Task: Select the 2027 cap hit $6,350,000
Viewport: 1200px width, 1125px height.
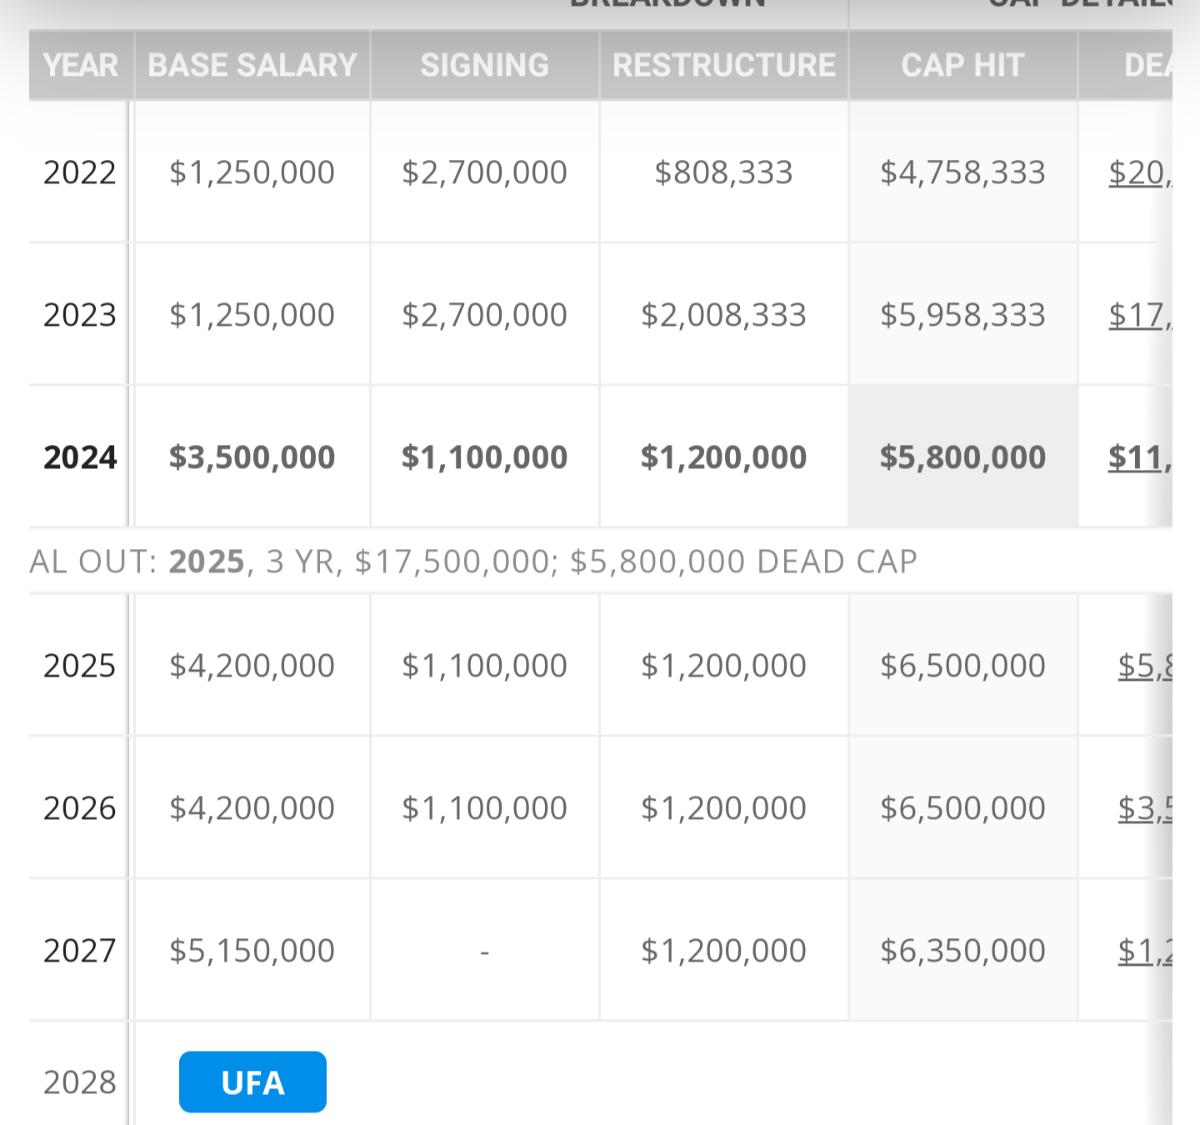Action: 962,951
